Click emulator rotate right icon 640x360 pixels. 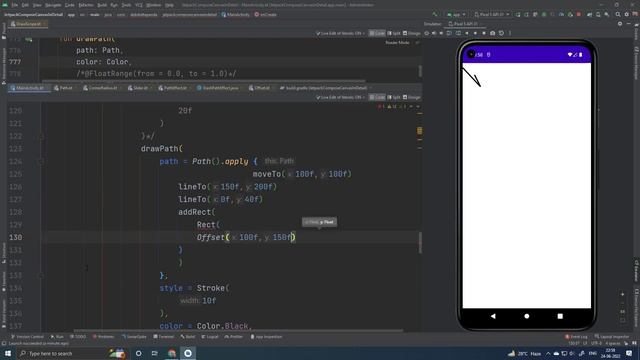click(458, 33)
